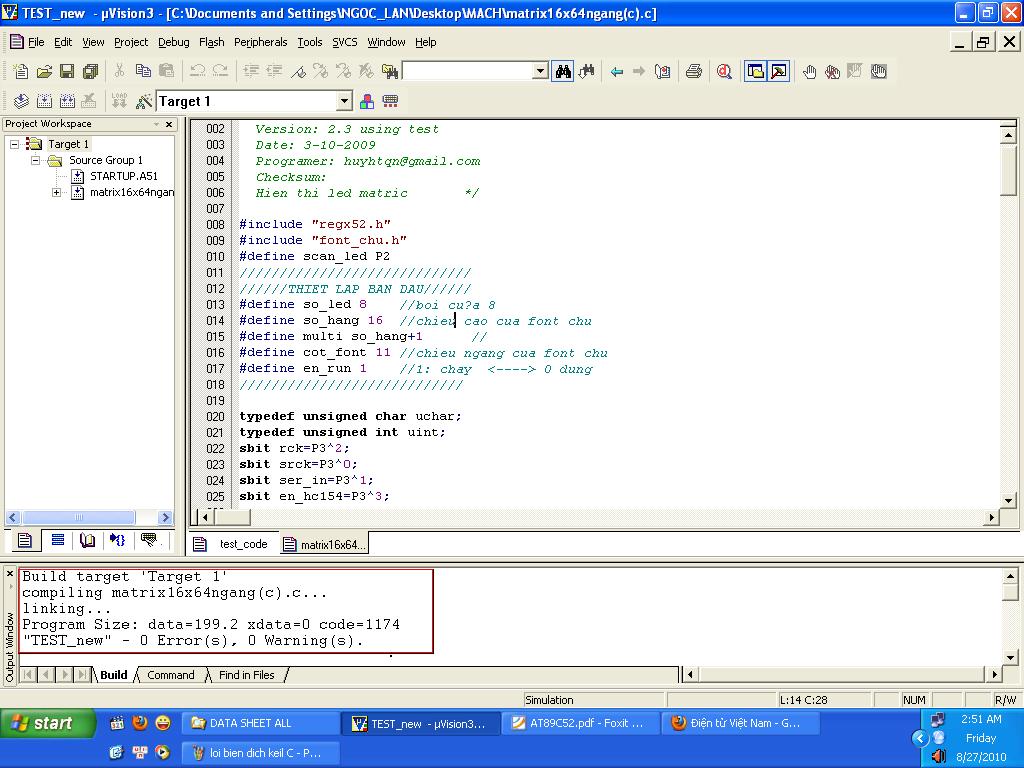Collapse the Source Group 1 tree node

pyautogui.click(x=36, y=160)
